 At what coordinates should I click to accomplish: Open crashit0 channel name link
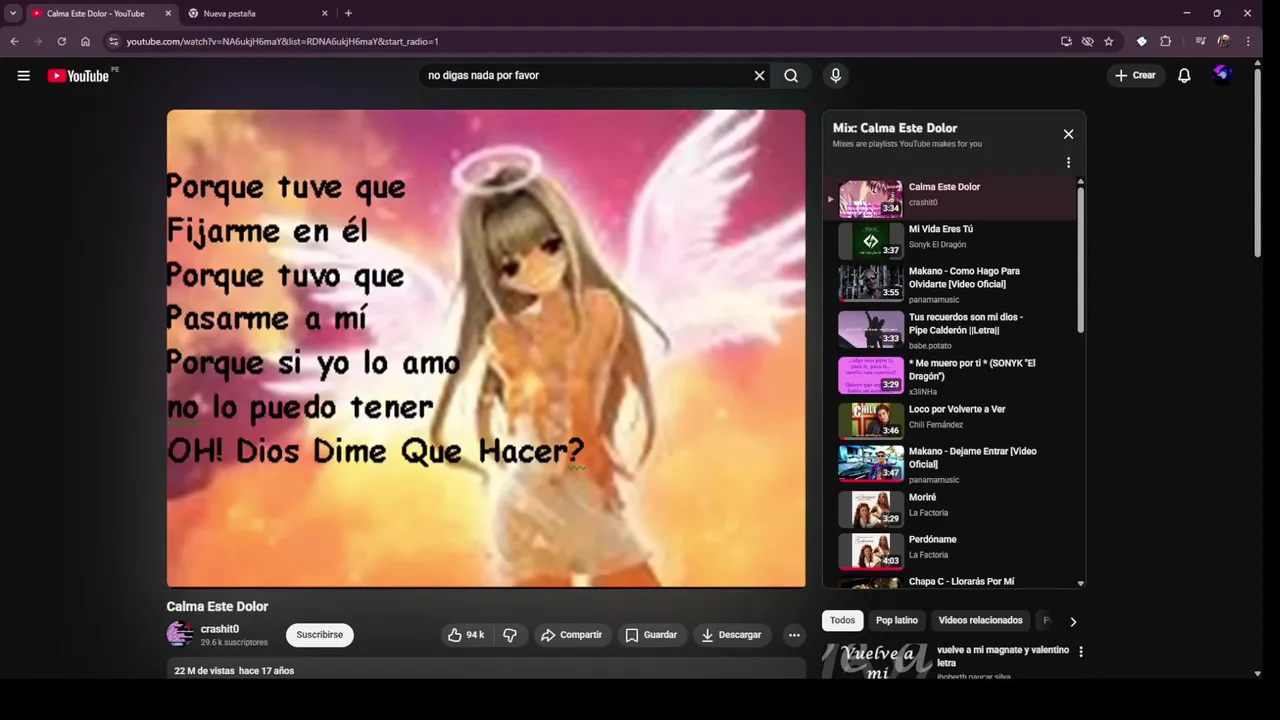220,629
